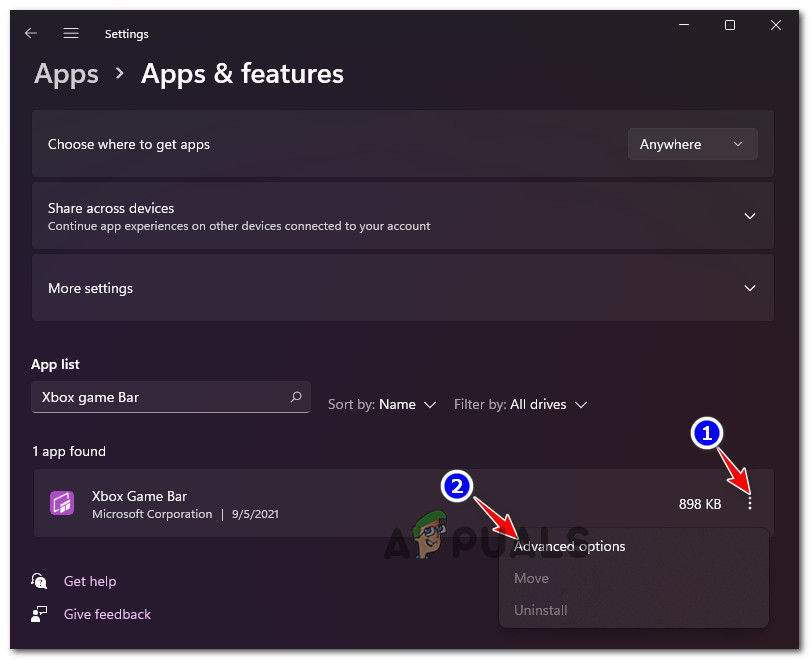Click the Get help headset icon

click(x=39, y=581)
